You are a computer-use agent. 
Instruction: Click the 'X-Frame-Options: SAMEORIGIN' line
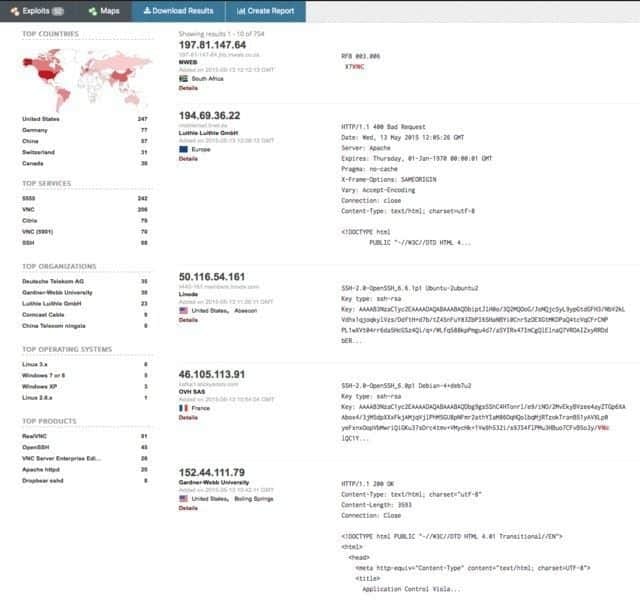coord(389,179)
